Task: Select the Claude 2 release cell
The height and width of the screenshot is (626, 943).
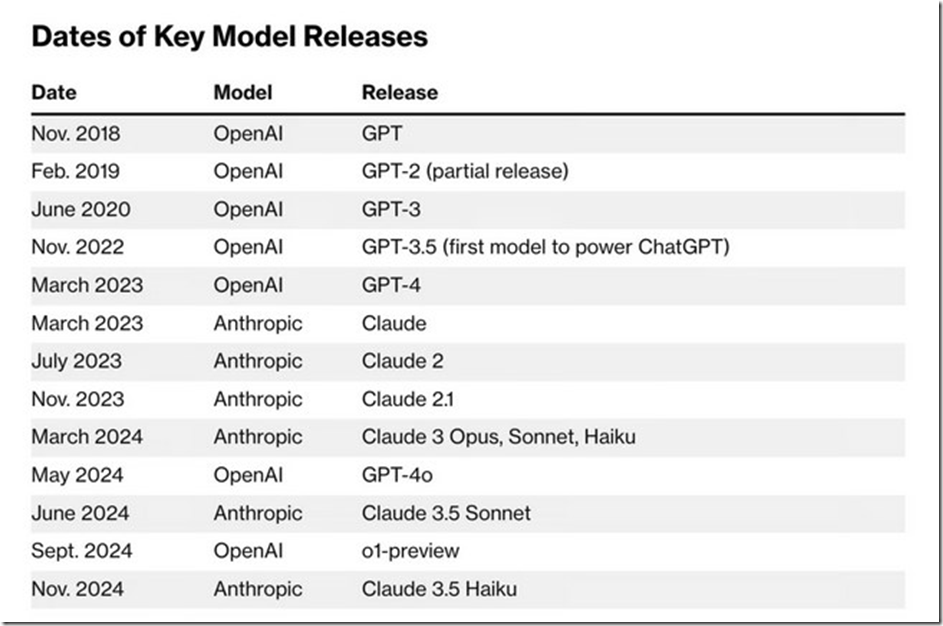Action: (402, 361)
